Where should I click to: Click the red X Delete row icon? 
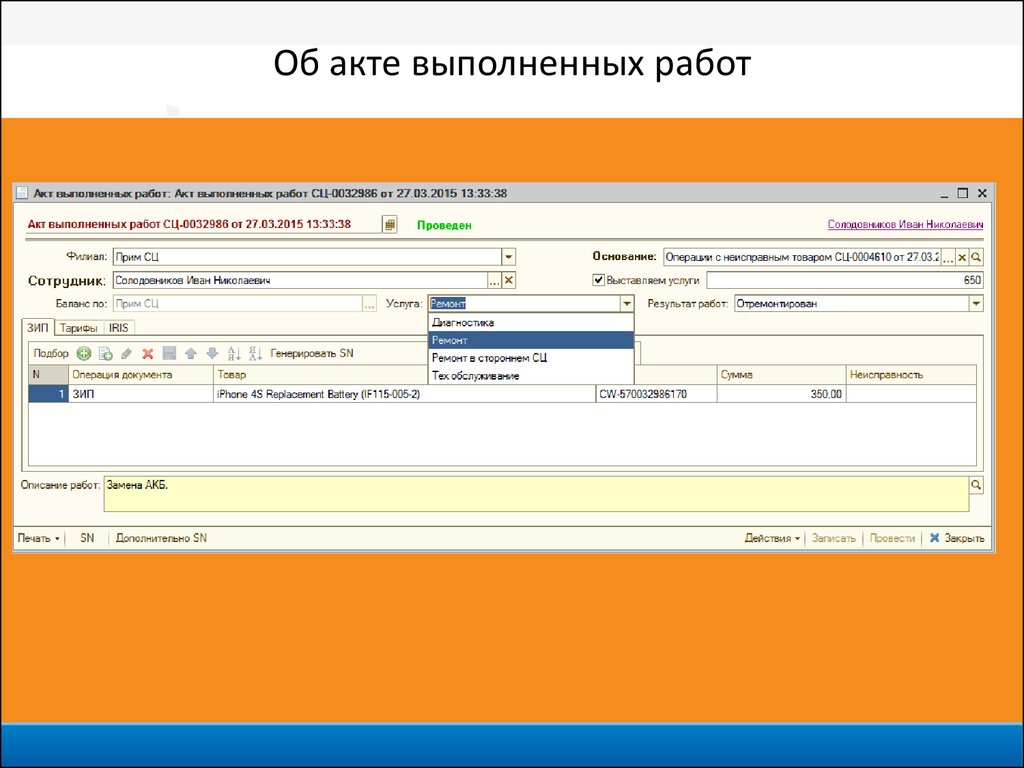point(148,353)
